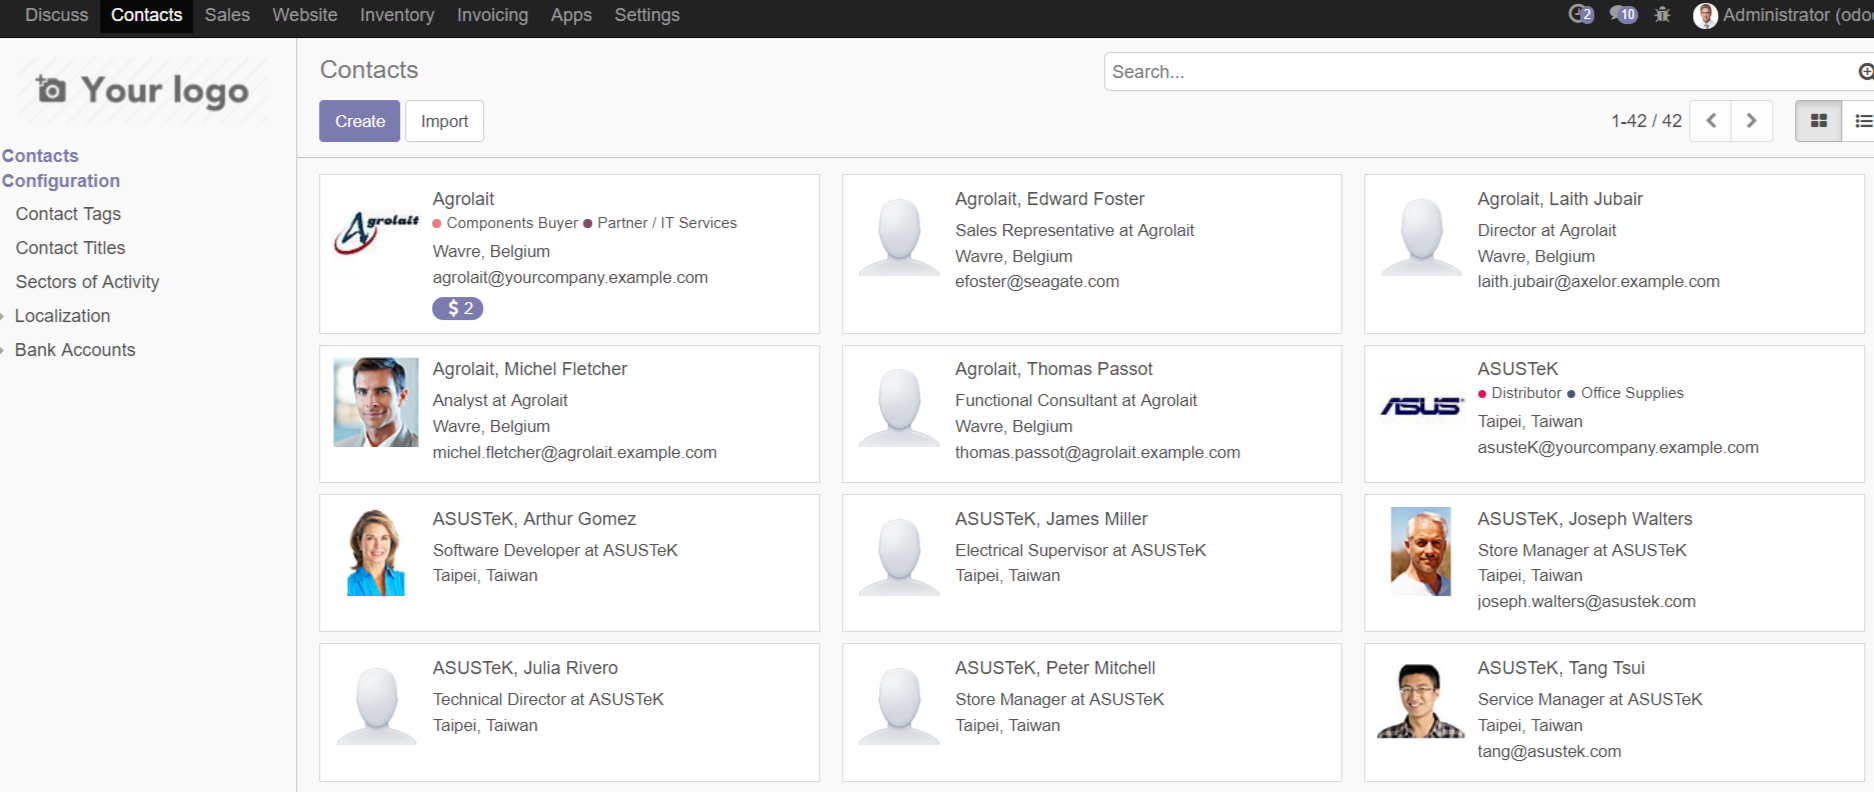Open the Apps menu
Viewport: 1874px width, 792px height.
point(571,15)
